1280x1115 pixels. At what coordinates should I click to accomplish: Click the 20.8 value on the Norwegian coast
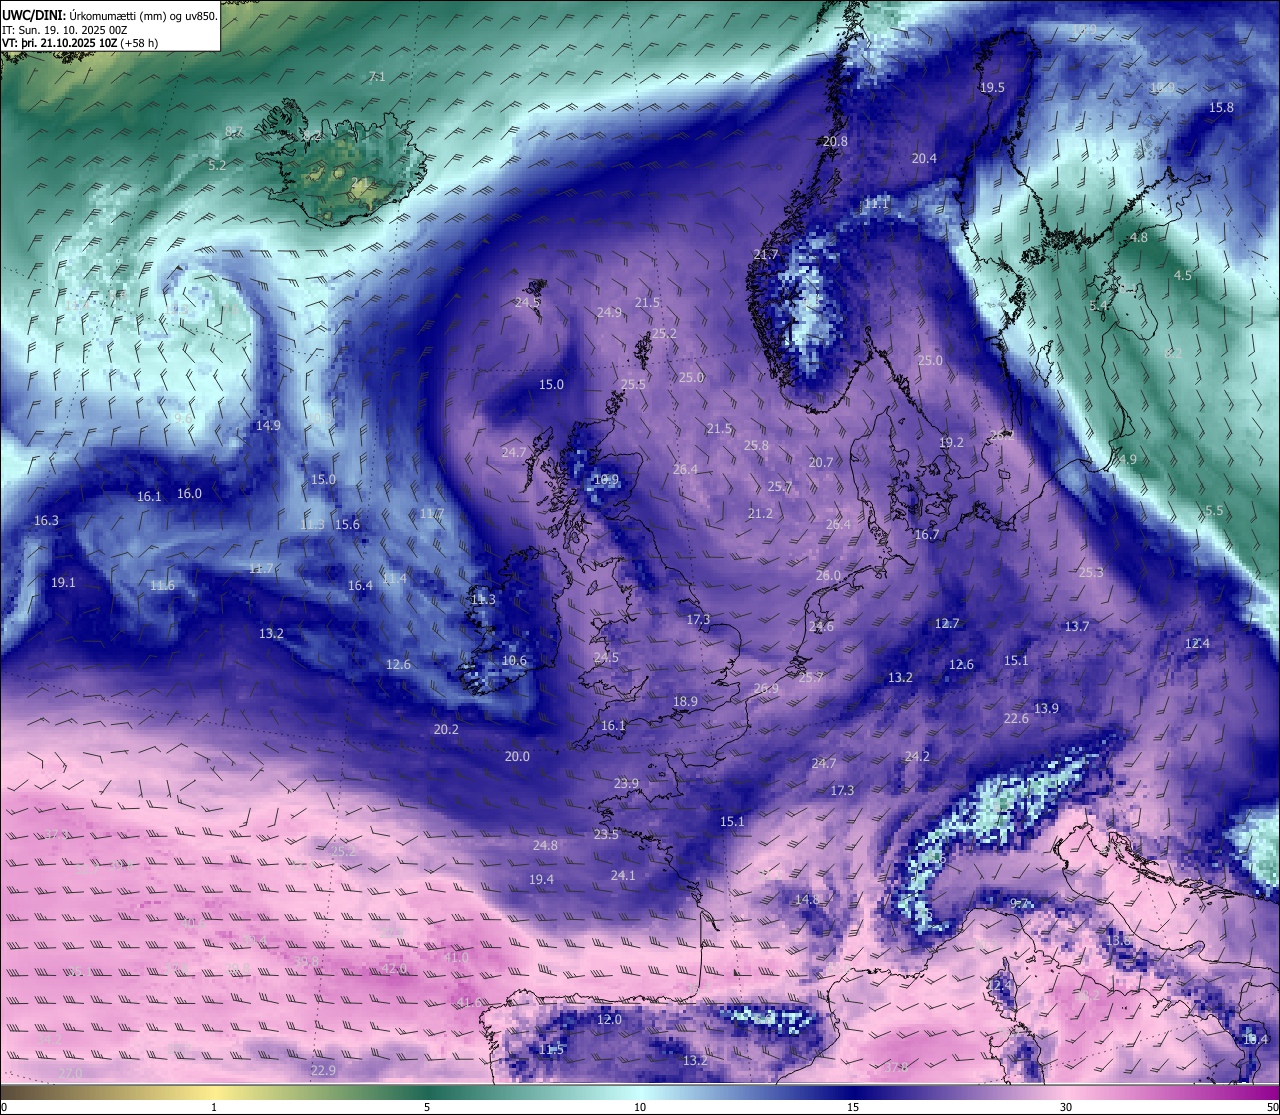pos(835,141)
